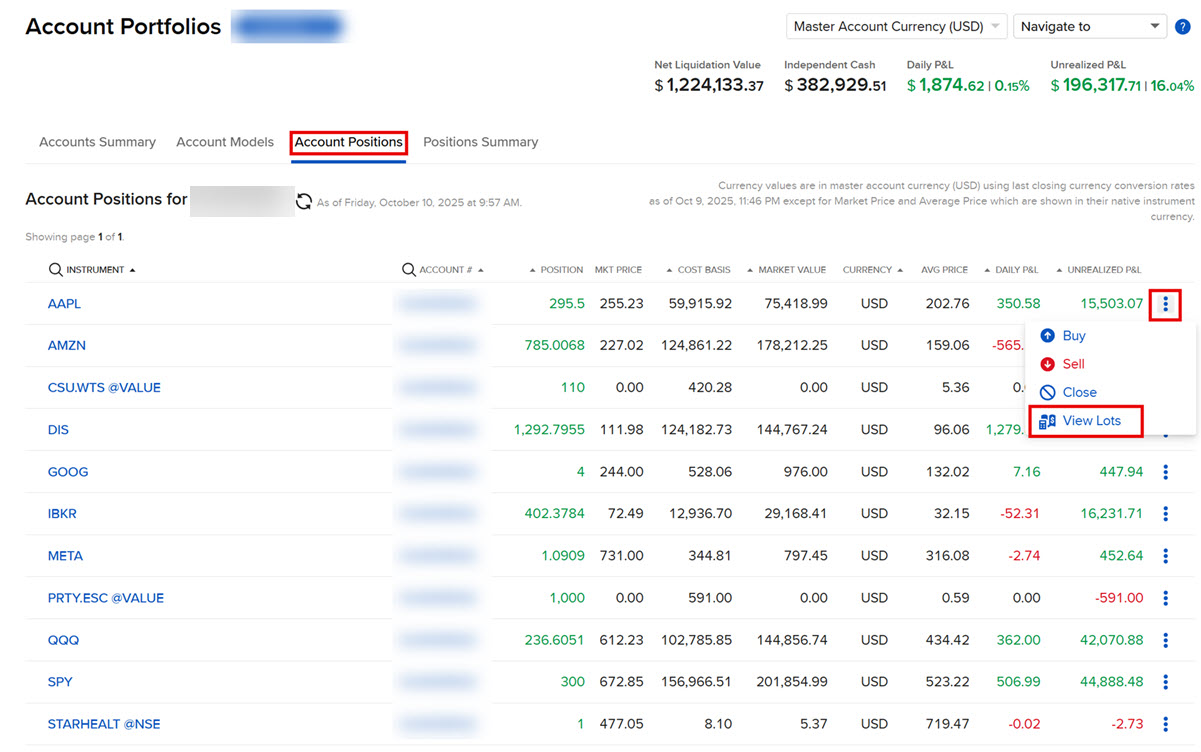The height and width of the screenshot is (752, 1201).
Task: Click the blue help question mark icon
Action: pos(1183,27)
